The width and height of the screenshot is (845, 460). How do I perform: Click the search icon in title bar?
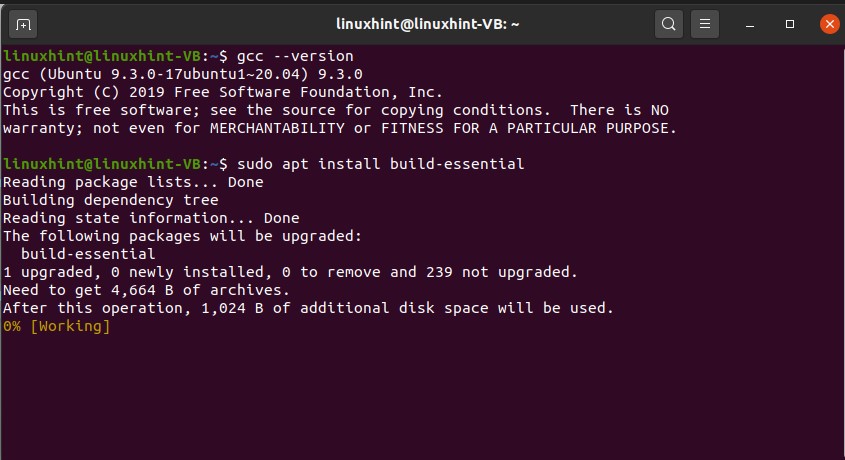click(x=668, y=23)
